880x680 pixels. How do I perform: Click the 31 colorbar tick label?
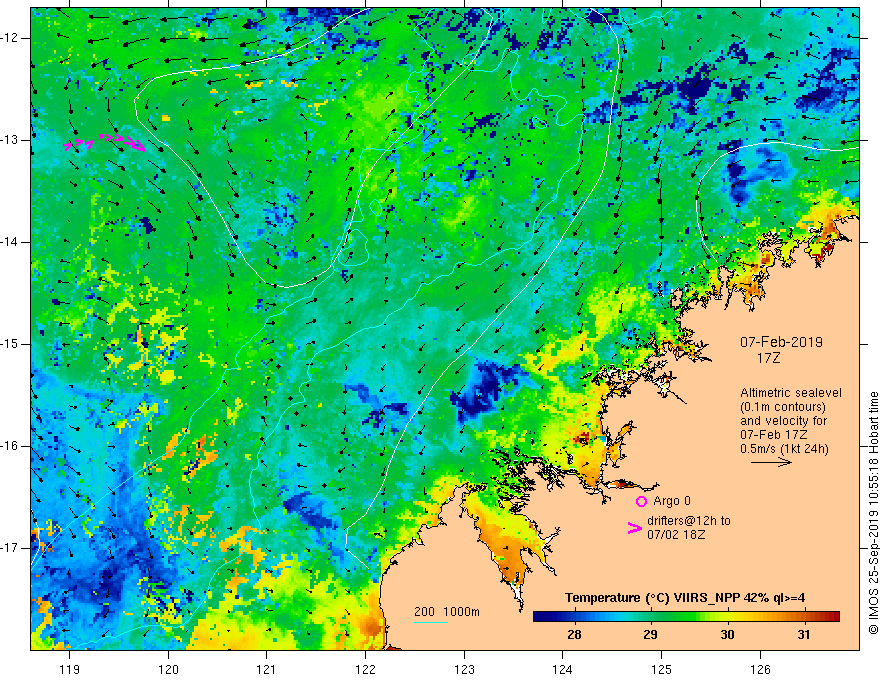[804, 635]
